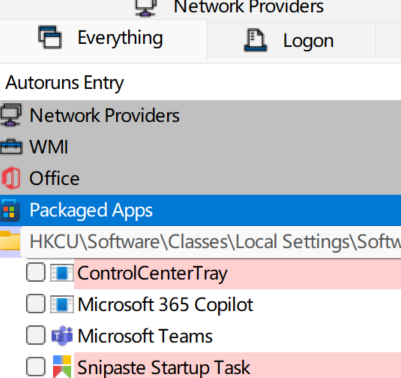Image resolution: width=401 pixels, height=378 pixels.
Task: Click the Packaged Apps store icon
Action: pos(10,210)
